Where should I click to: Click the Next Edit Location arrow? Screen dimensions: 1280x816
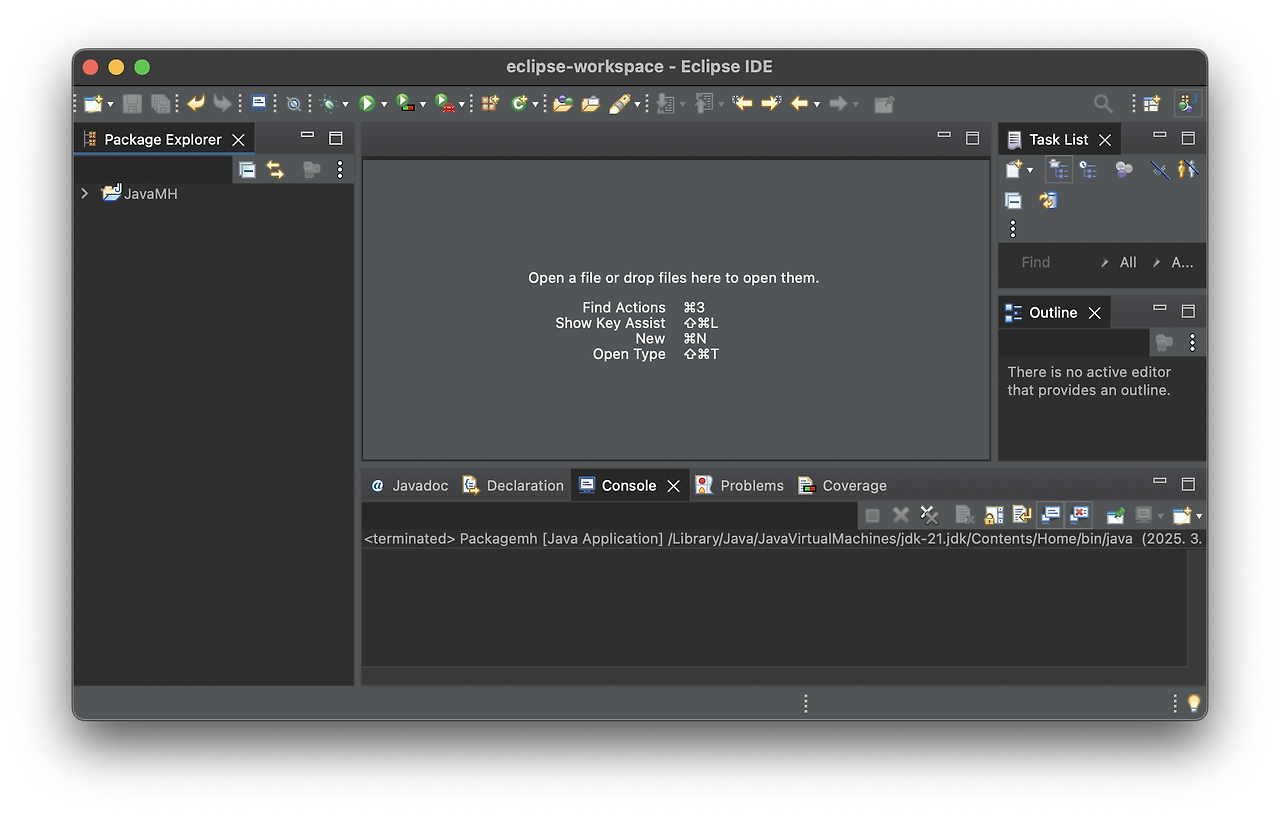pyautogui.click(x=771, y=103)
